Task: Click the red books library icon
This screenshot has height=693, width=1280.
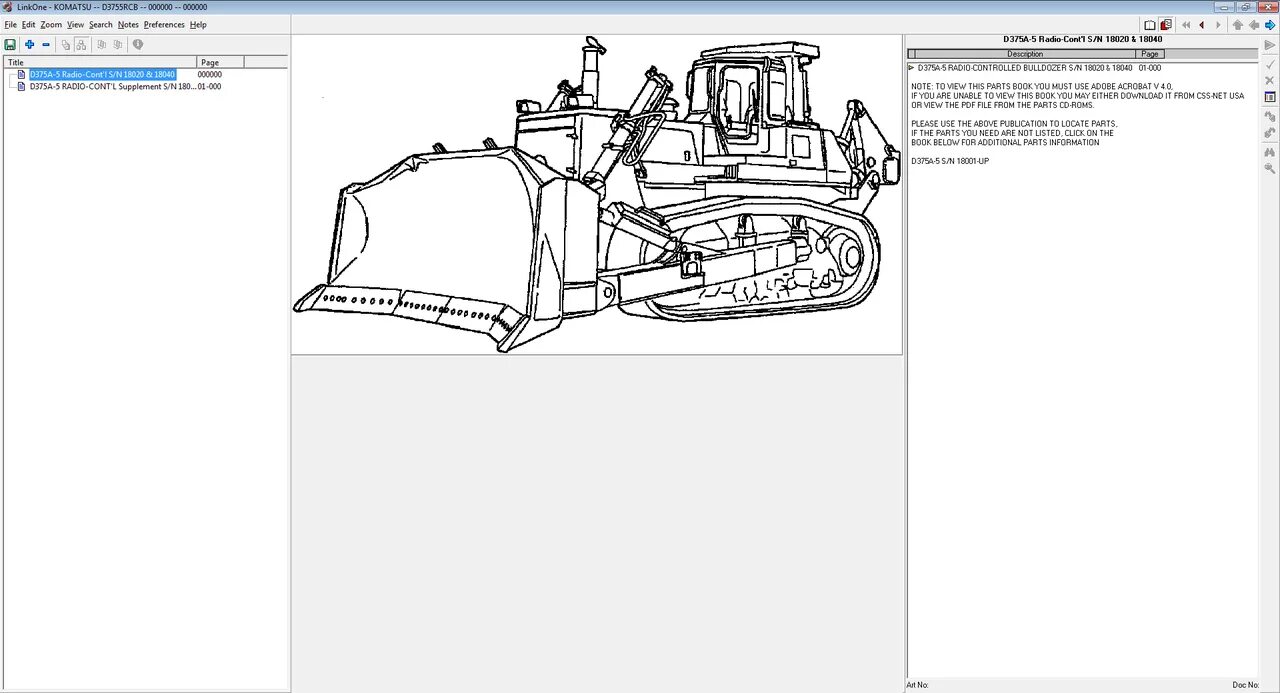Action: click(1166, 25)
